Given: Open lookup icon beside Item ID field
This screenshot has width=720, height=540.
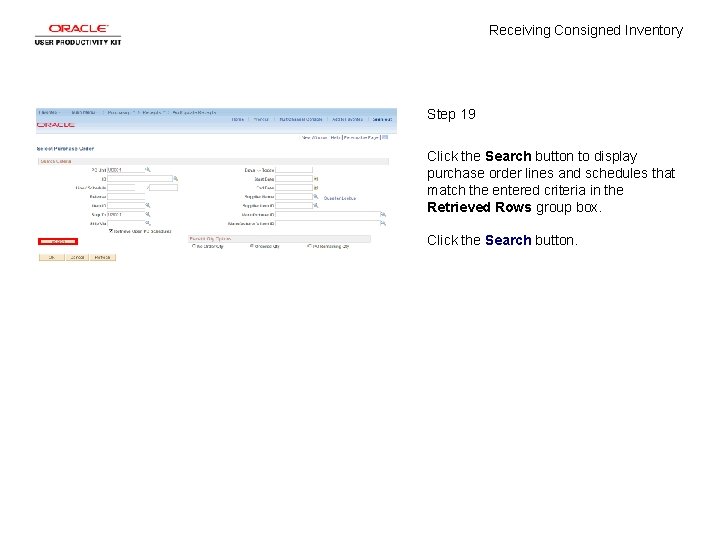Looking at the screenshot, I should pyautogui.click(x=148, y=205).
